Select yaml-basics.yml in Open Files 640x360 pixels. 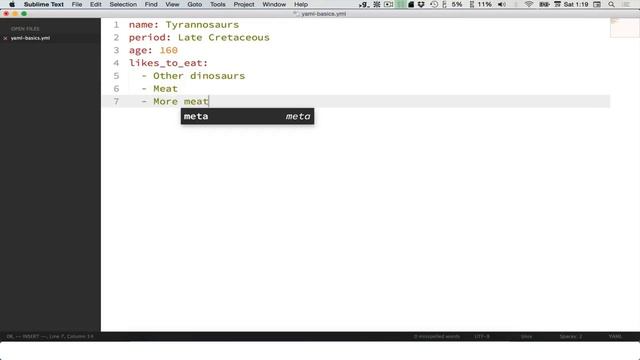30,38
